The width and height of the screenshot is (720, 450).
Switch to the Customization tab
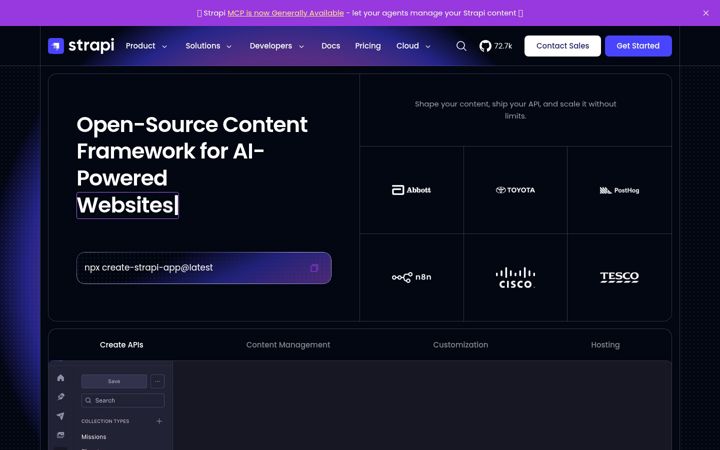[461, 345]
